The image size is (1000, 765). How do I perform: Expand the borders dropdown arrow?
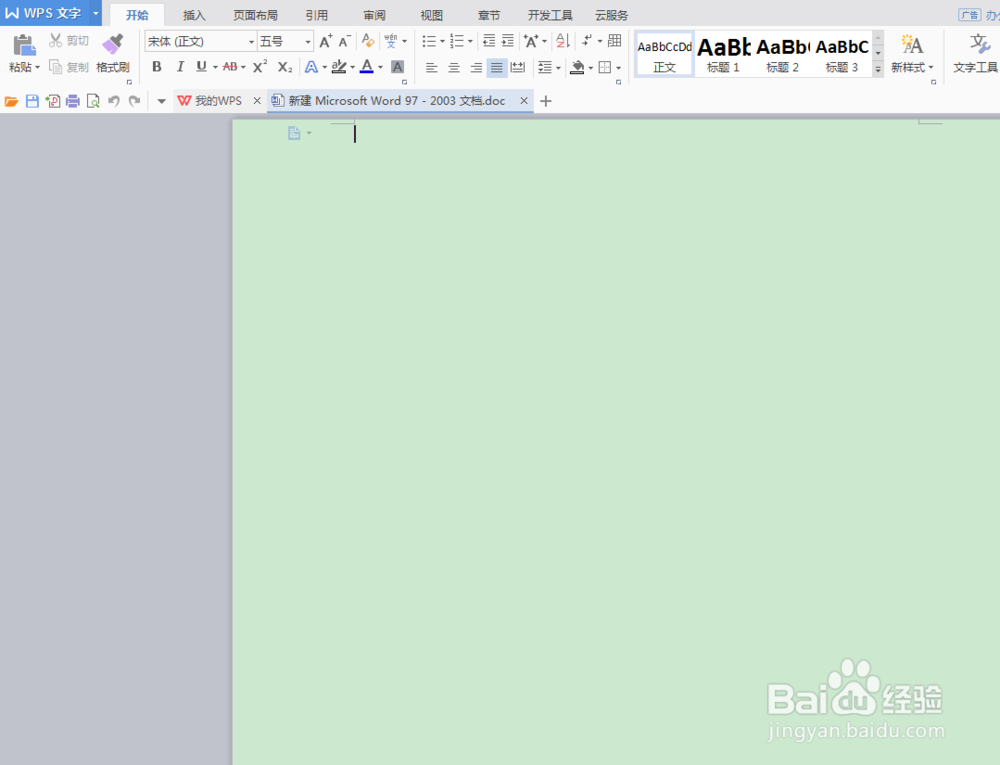click(619, 68)
